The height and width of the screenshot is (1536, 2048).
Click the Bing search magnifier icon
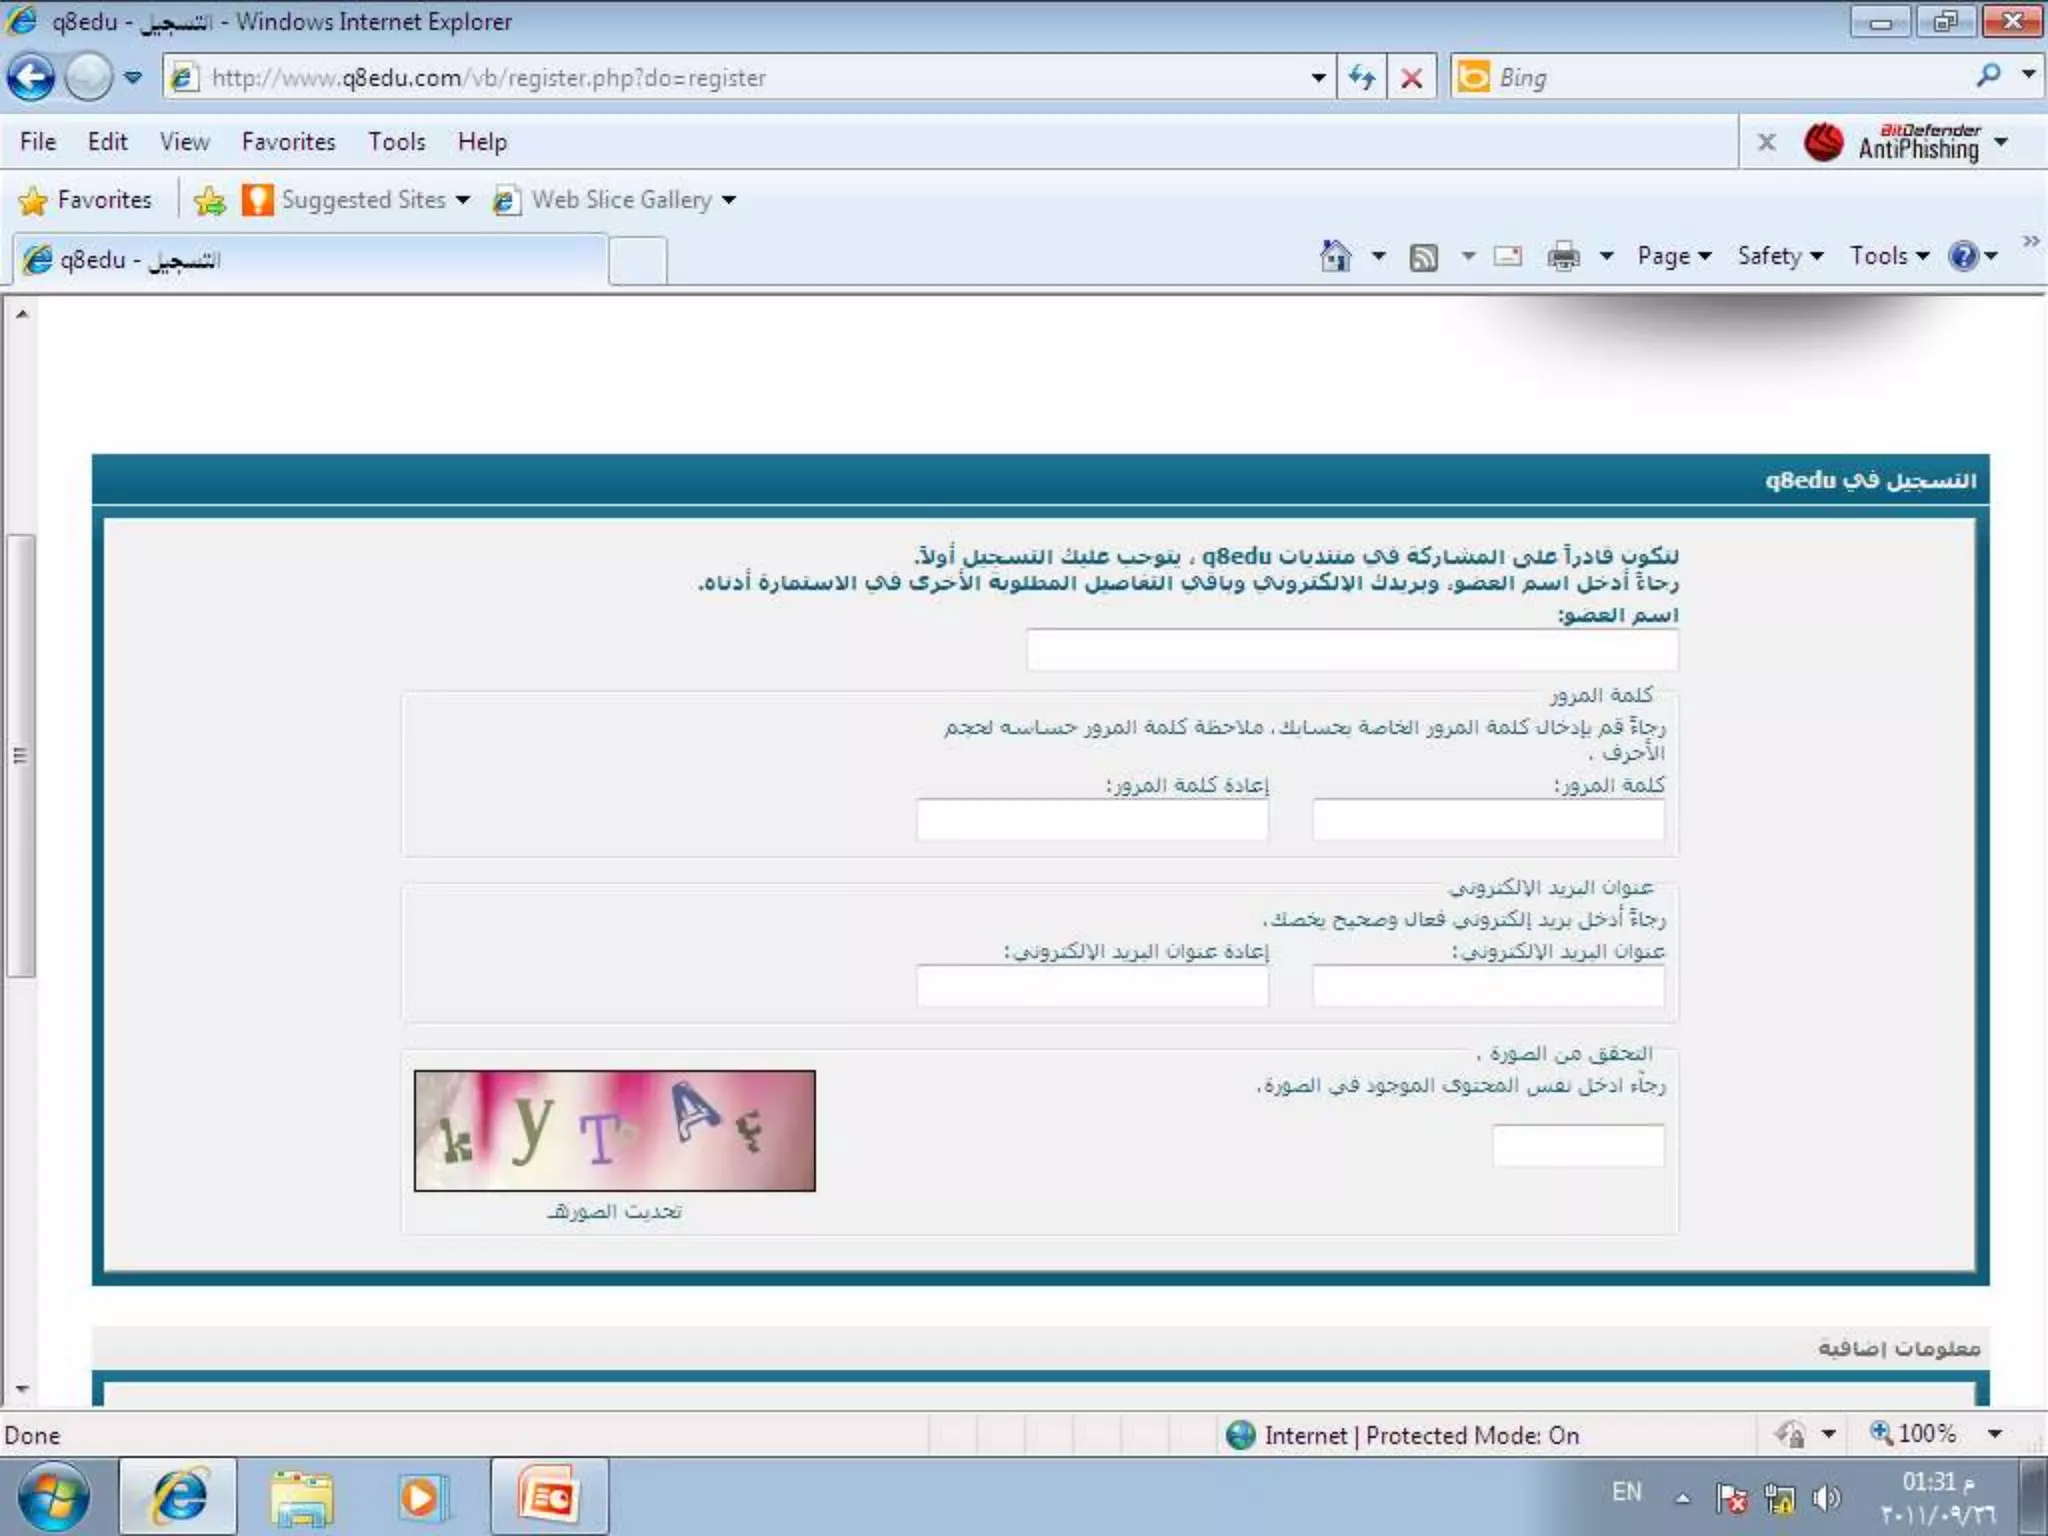tap(1988, 76)
